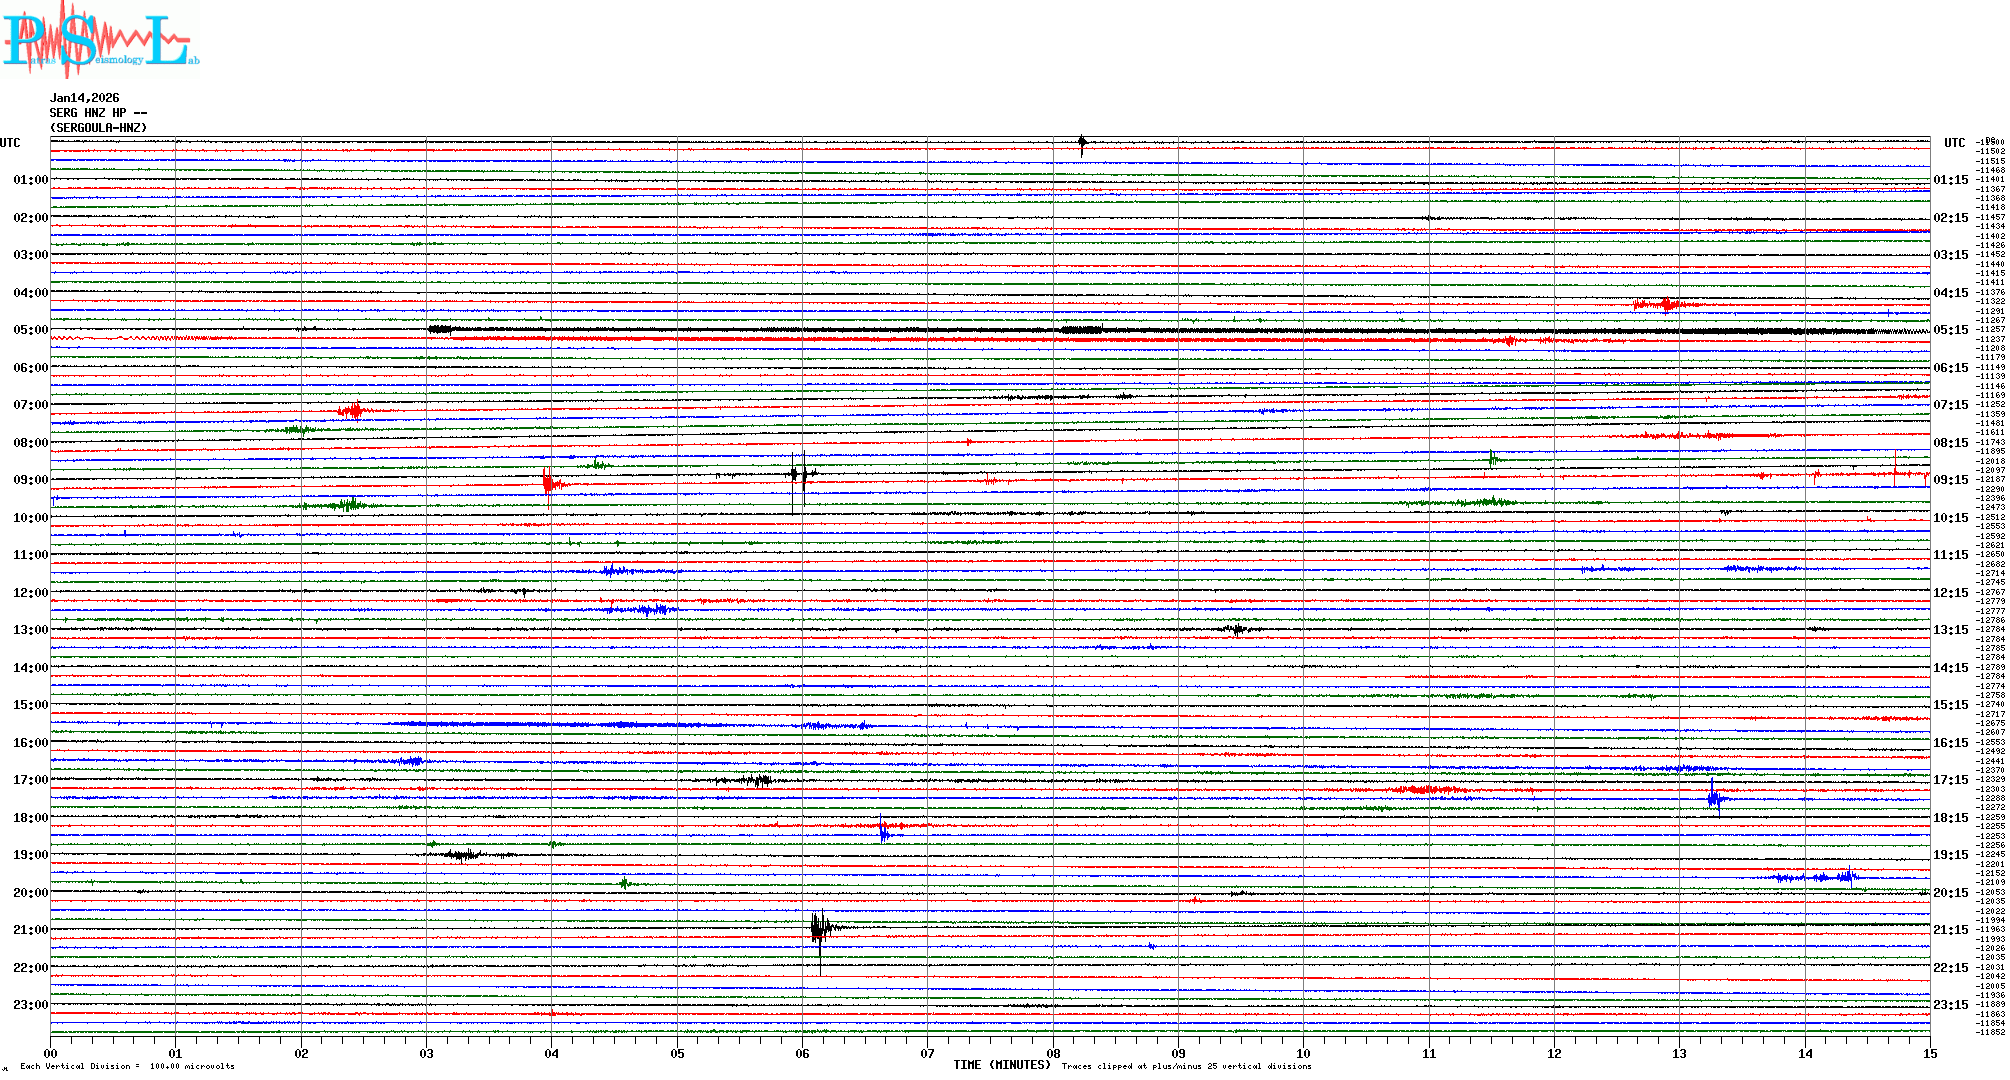This screenshot has width=2010, height=1080.
Task: Click the right UTC axis label
Action: click(1954, 143)
